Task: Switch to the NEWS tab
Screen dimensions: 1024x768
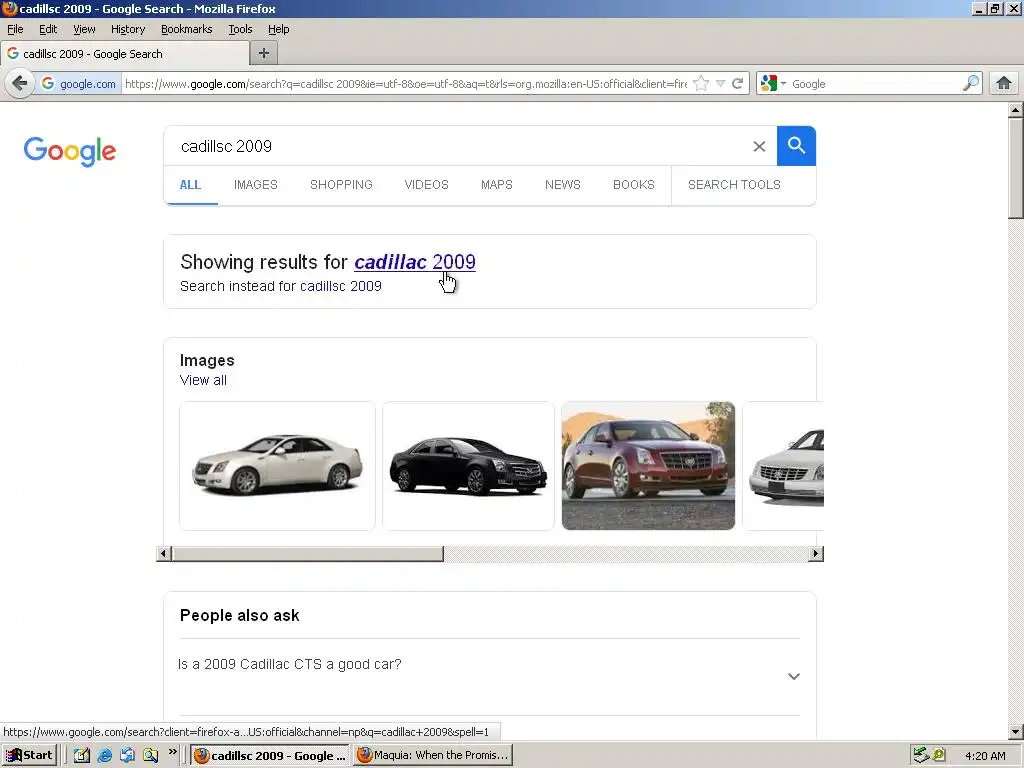Action: [x=563, y=185]
